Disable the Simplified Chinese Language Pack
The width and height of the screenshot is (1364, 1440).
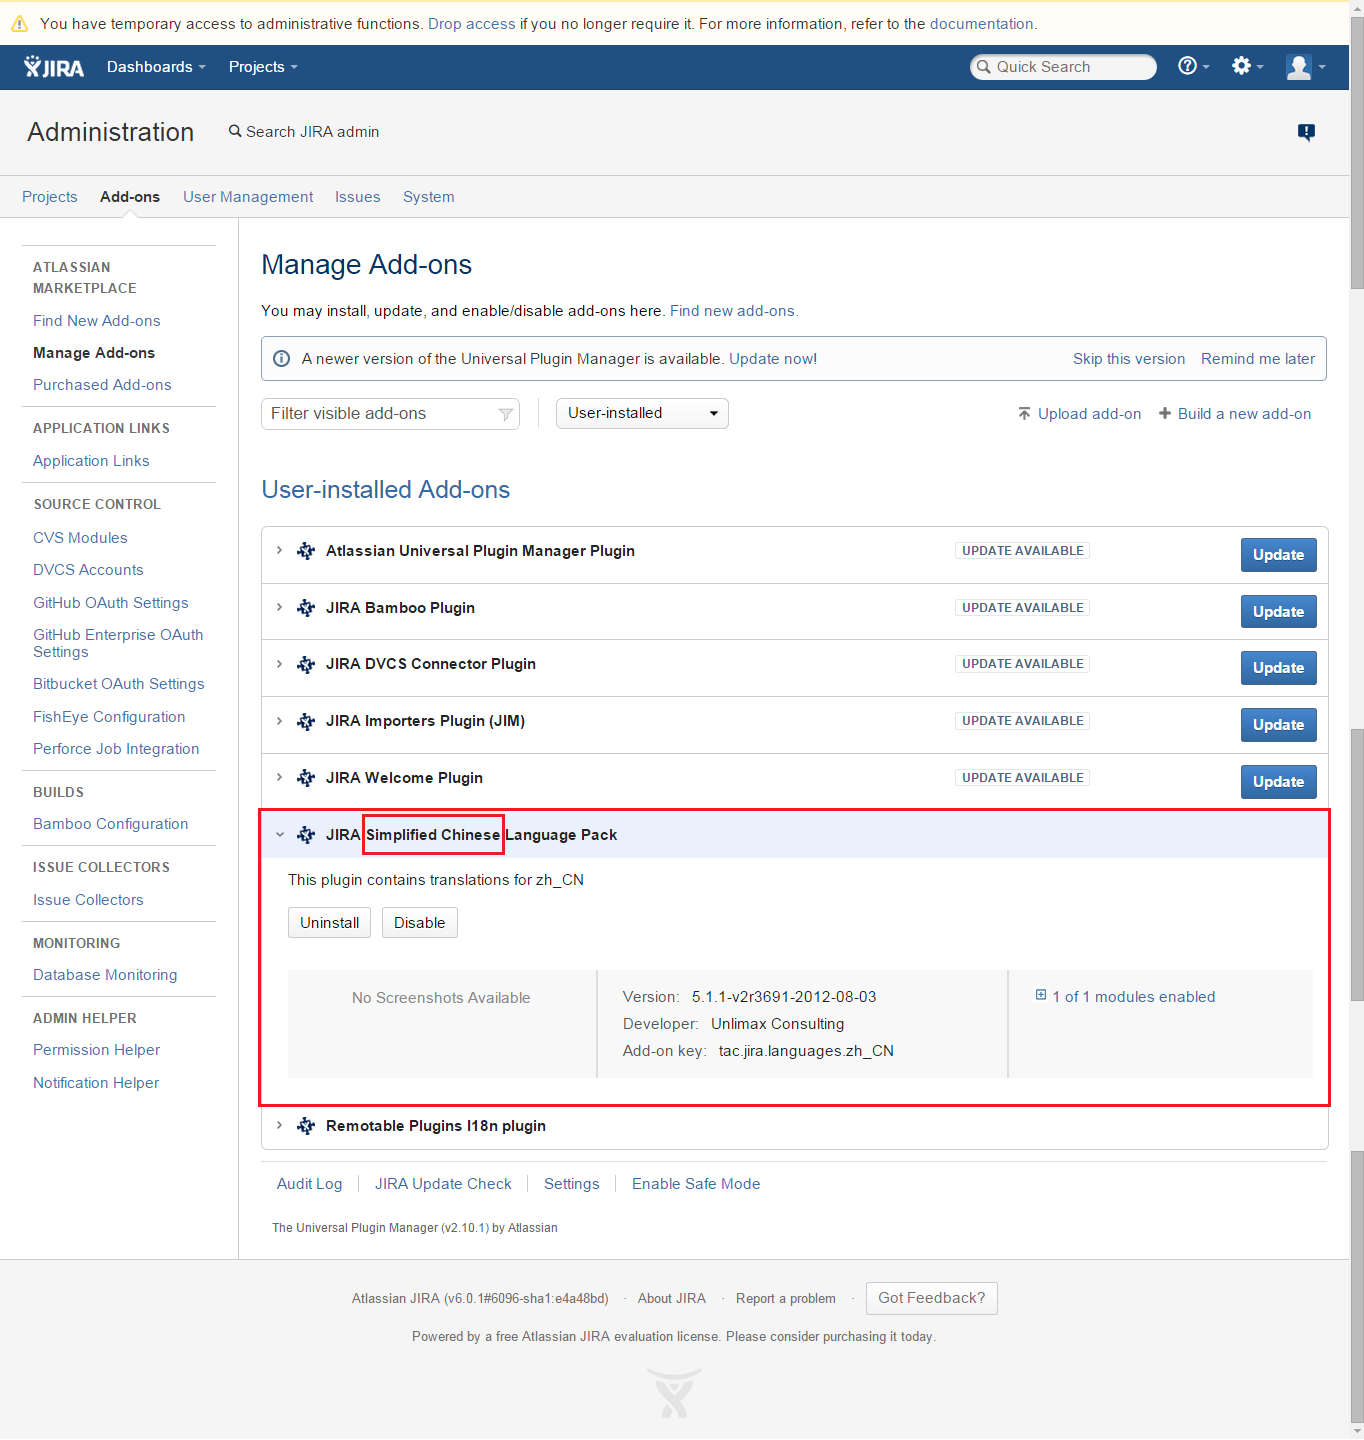[x=420, y=923]
